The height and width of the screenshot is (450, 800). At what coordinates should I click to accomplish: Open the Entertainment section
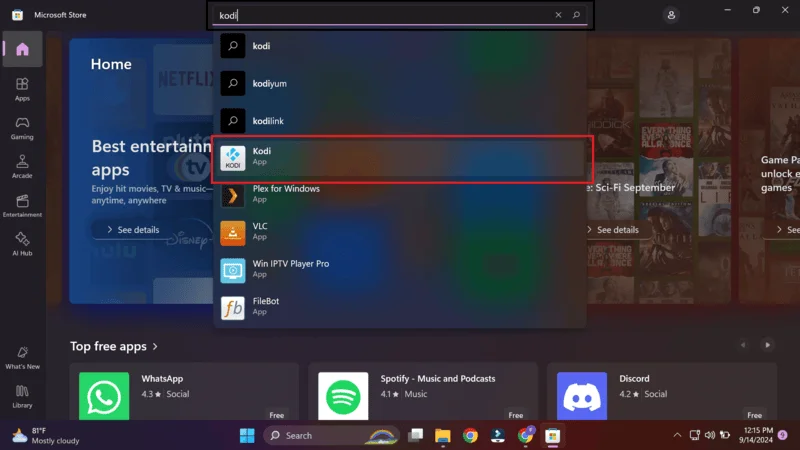(22, 206)
